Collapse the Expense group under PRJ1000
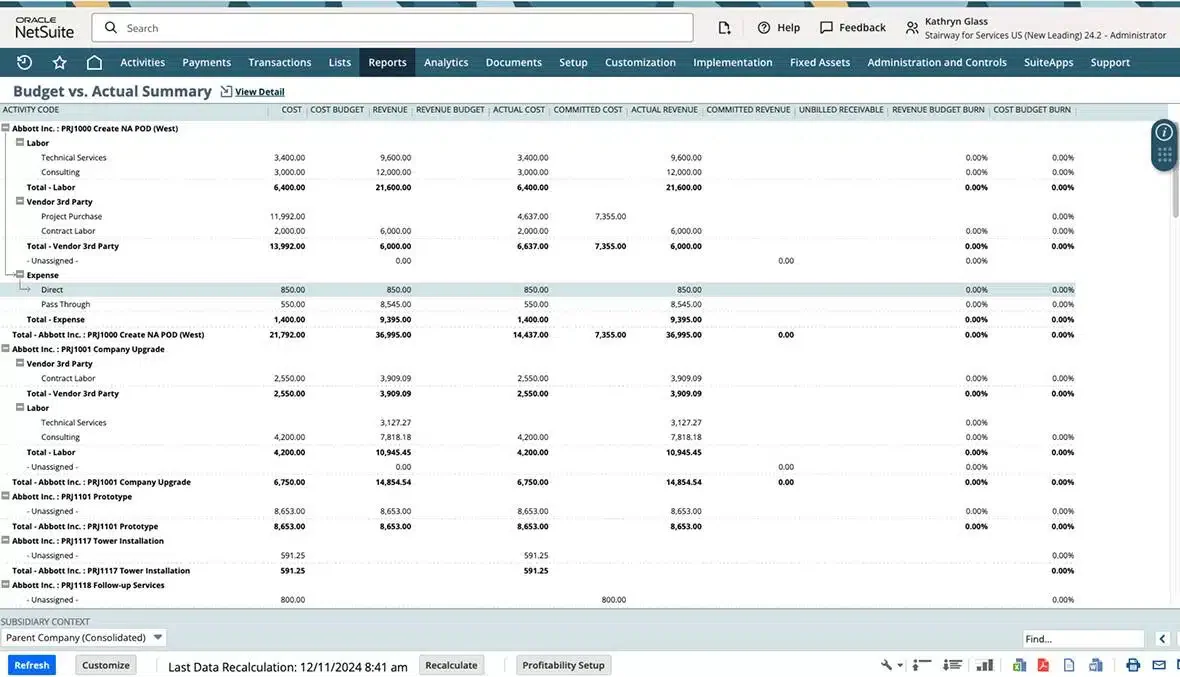 (x=20, y=275)
